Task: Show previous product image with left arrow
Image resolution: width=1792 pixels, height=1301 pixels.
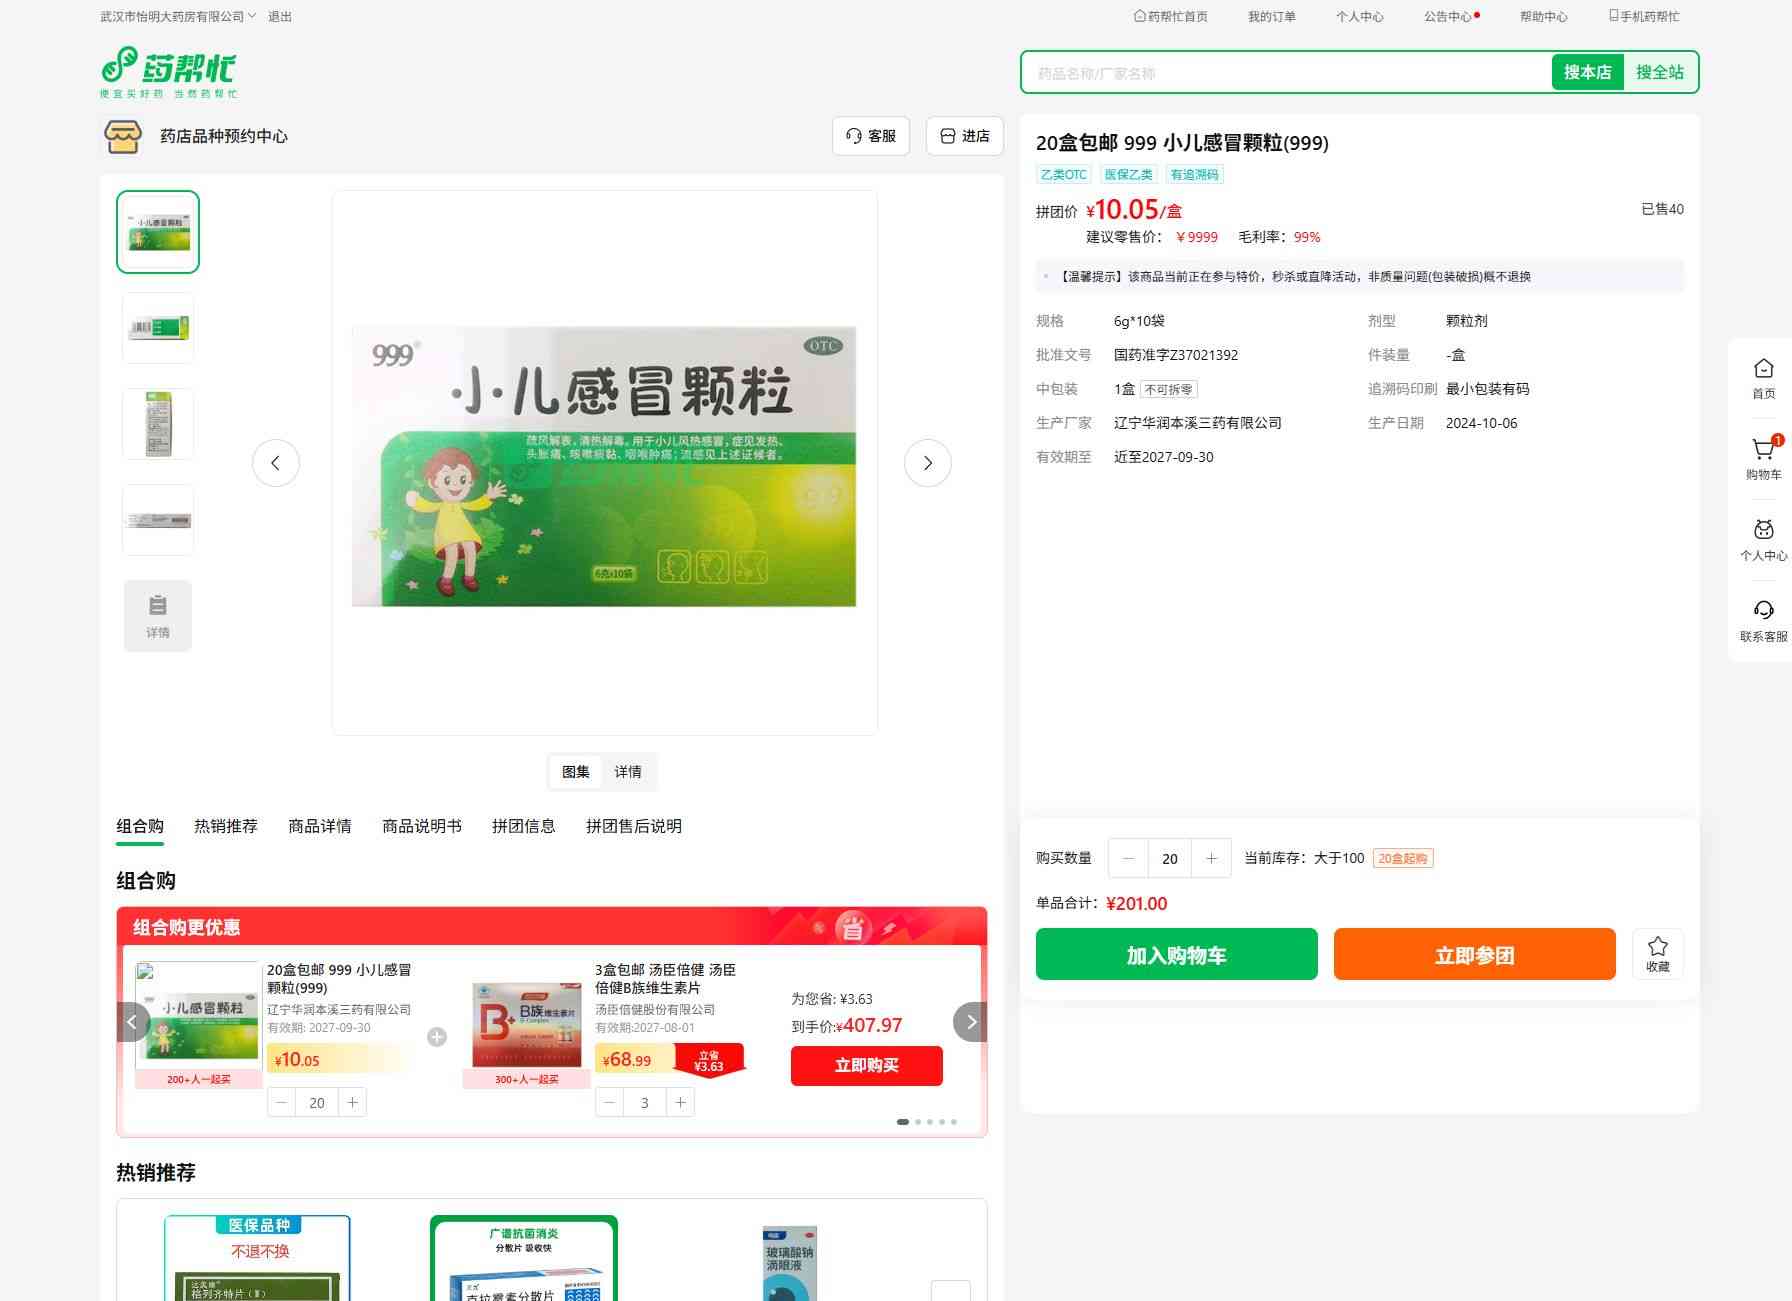Action: pyautogui.click(x=276, y=463)
